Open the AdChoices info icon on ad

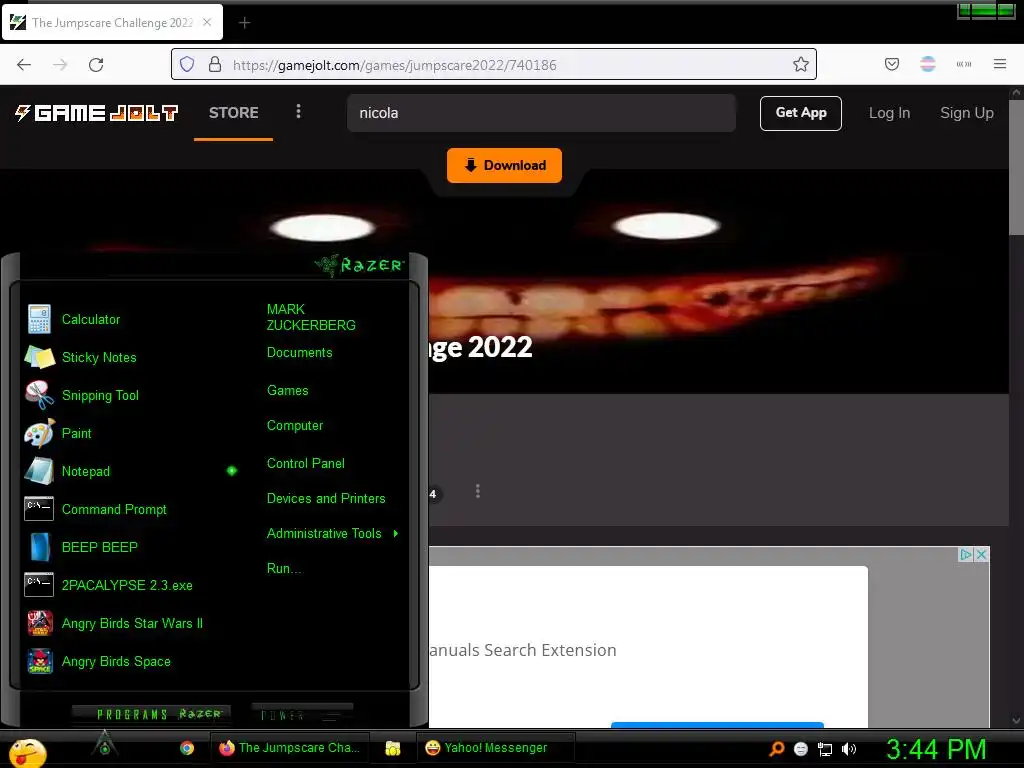click(x=965, y=554)
